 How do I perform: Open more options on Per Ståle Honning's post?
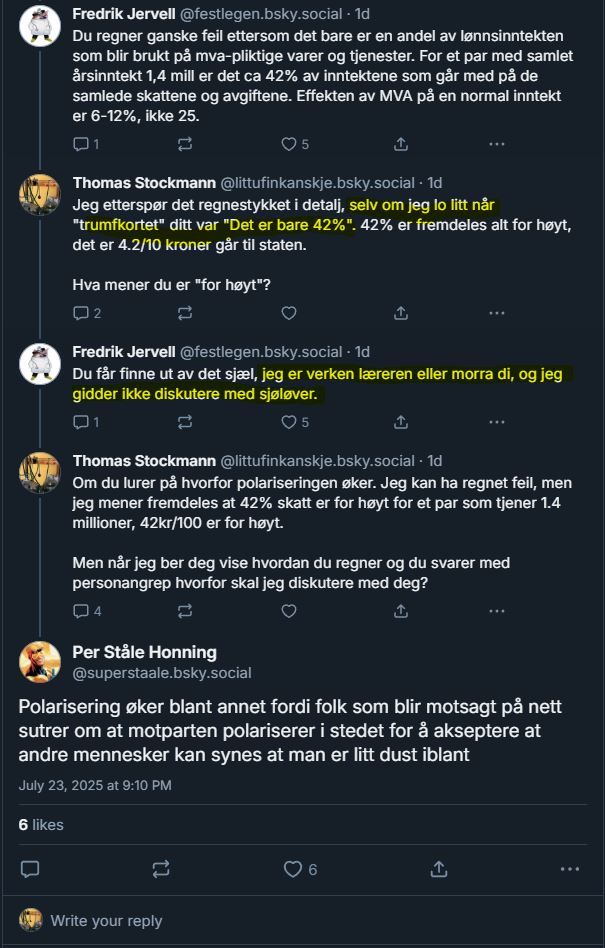pos(570,869)
